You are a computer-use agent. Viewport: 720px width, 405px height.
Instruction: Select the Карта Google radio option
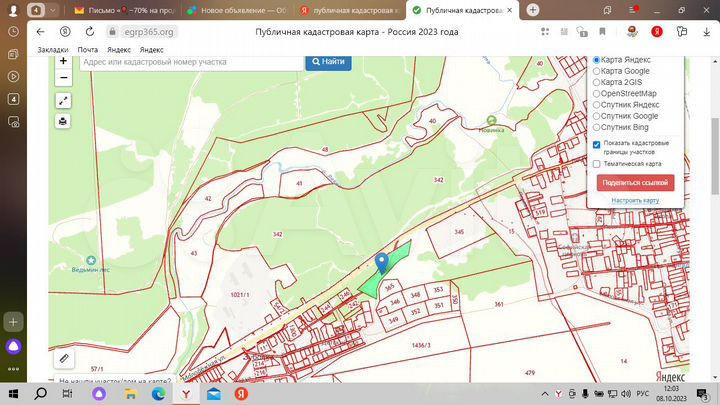pos(597,71)
